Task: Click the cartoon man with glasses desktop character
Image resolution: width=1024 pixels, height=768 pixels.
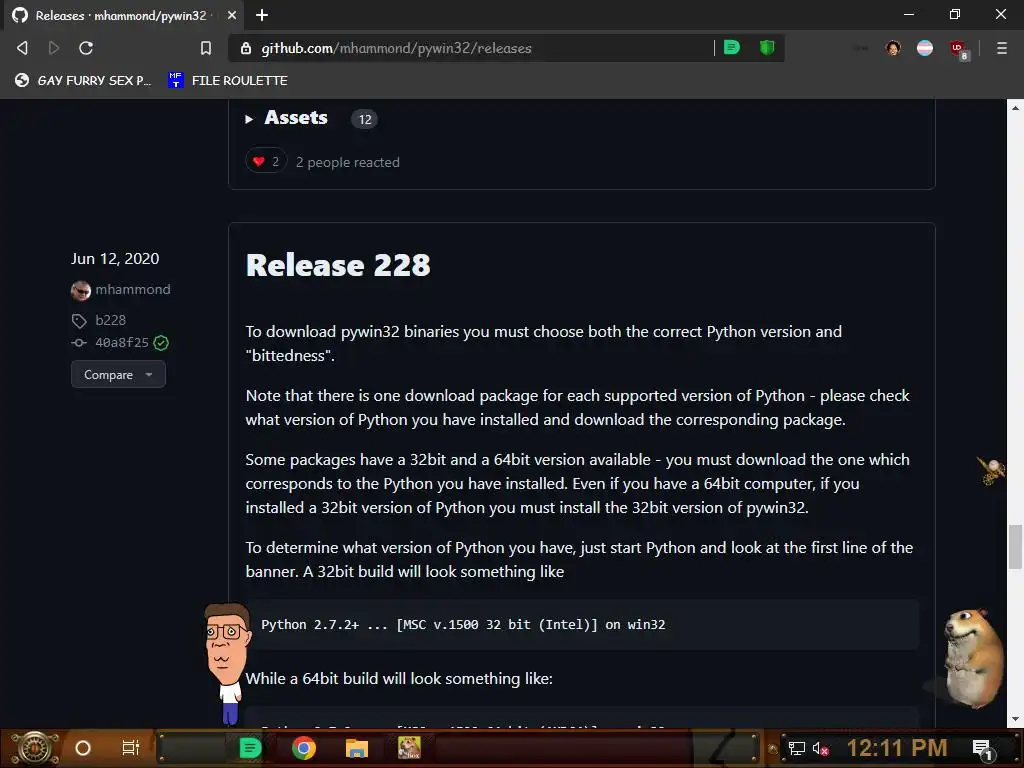Action: [227, 663]
